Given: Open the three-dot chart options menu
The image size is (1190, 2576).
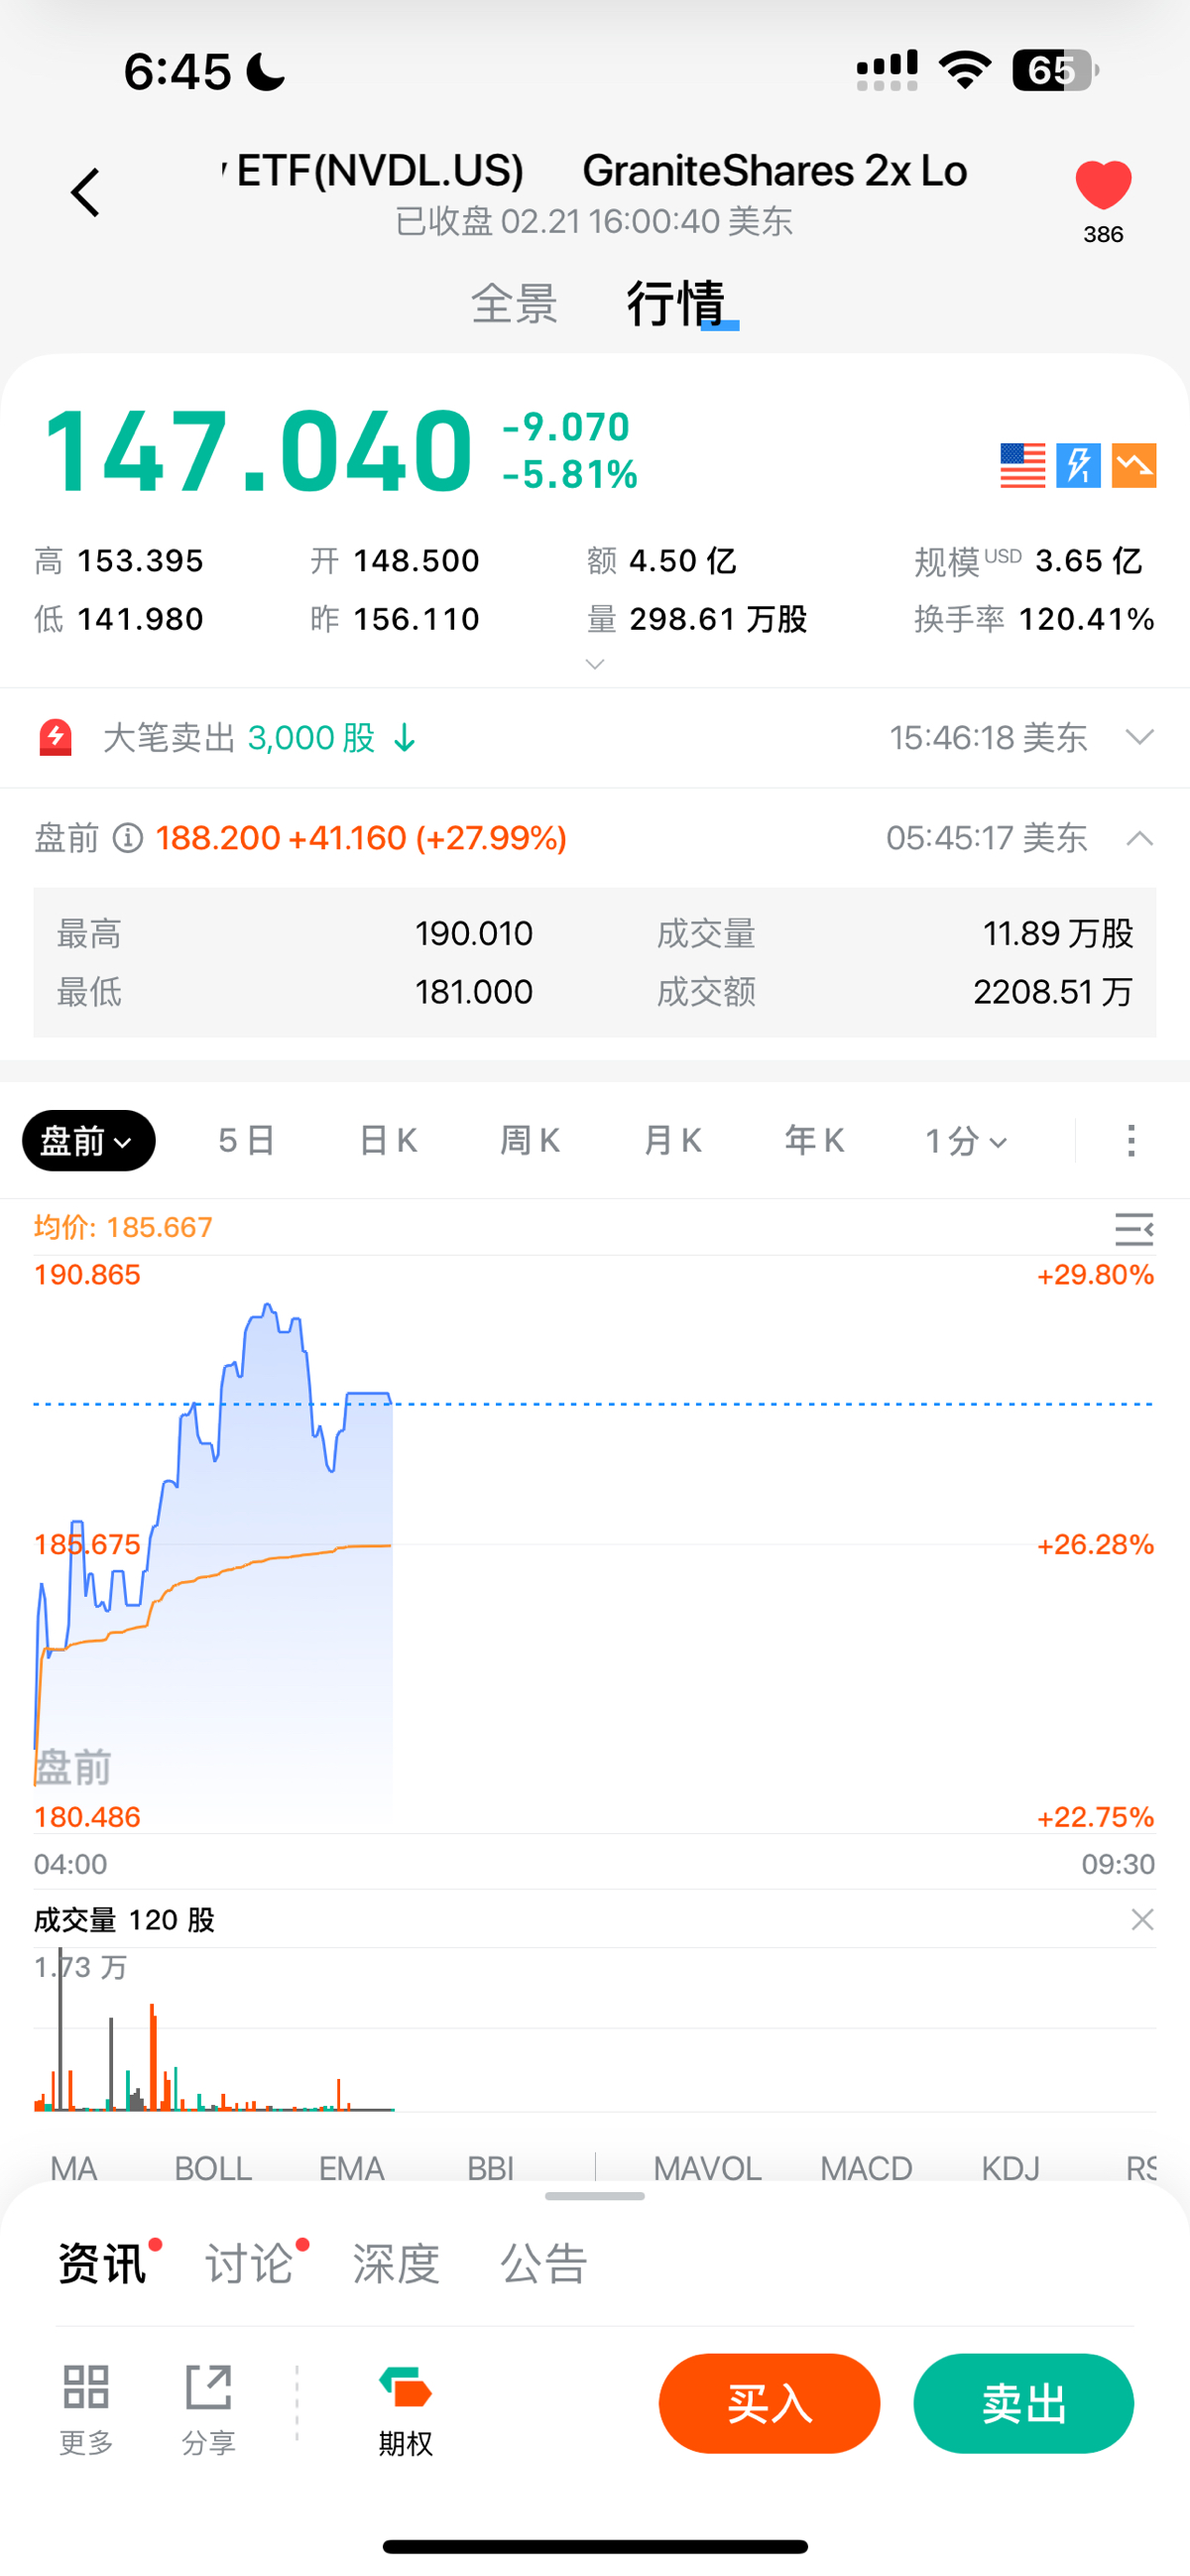Looking at the screenshot, I should pos(1131,1141).
